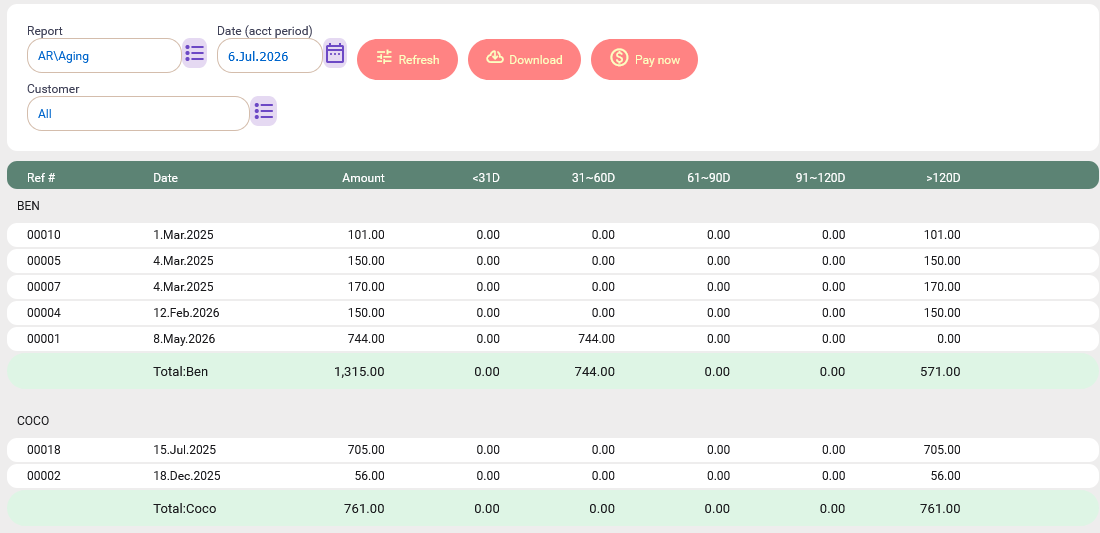This screenshot has height=533, width=1100.
Task: Click the Download button
Action: (x=525, y=60)
